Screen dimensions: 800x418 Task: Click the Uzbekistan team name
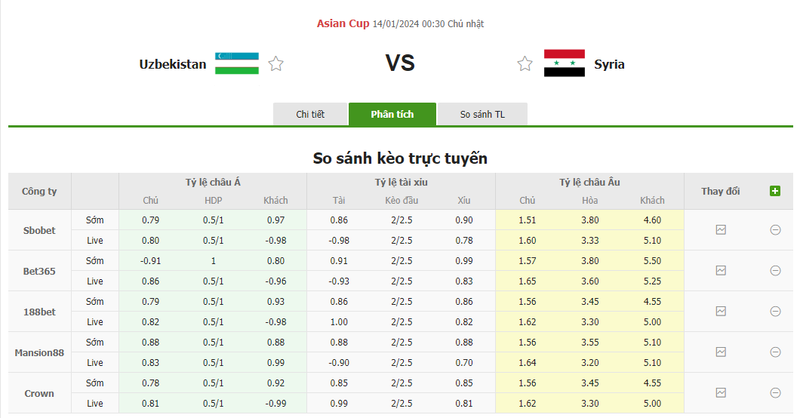[x=173, y=64]
